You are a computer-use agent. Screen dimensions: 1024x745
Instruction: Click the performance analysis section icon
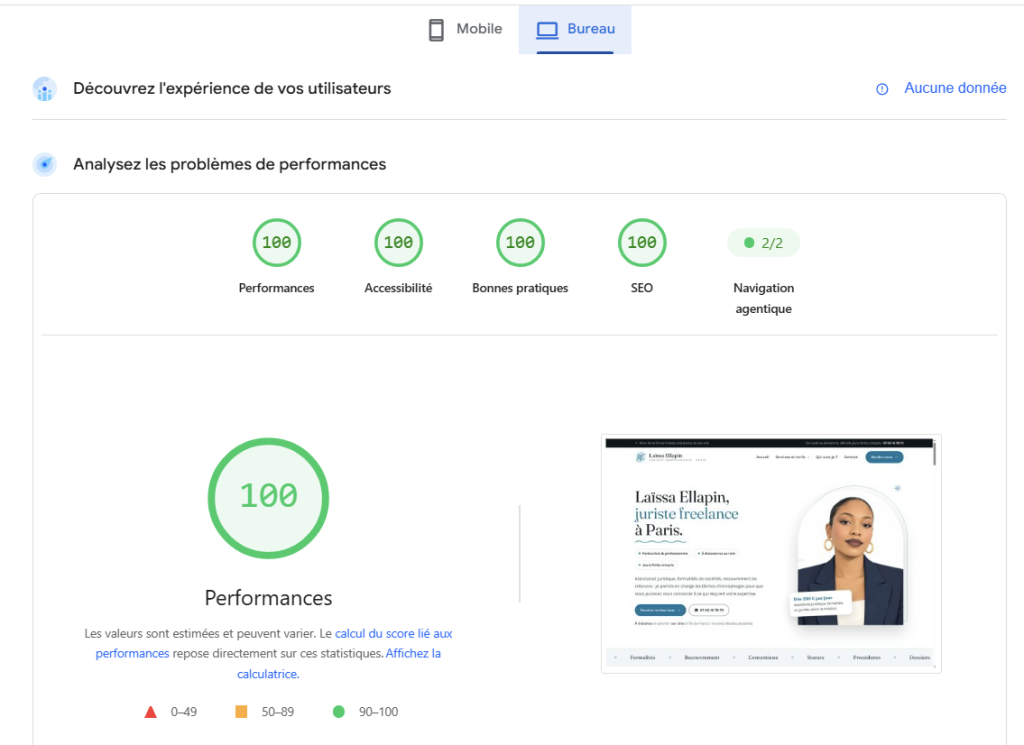(x=45, y=165)
